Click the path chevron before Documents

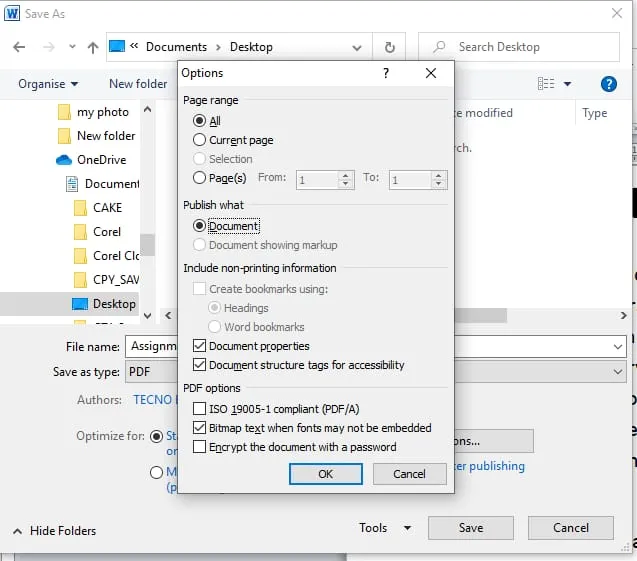click(134, 45)
